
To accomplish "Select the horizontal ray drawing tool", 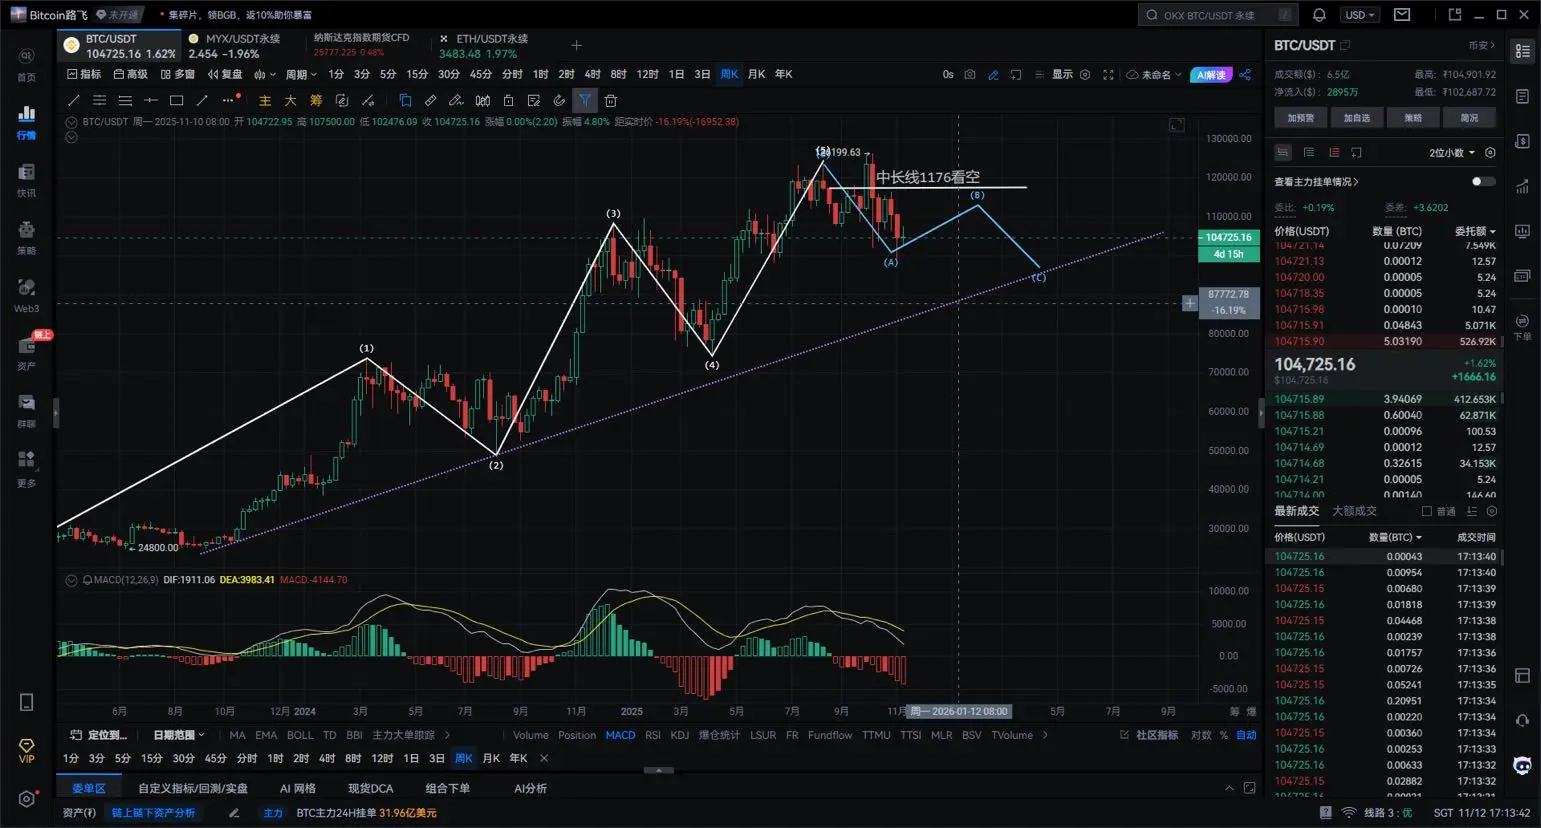I will point(151,100).
